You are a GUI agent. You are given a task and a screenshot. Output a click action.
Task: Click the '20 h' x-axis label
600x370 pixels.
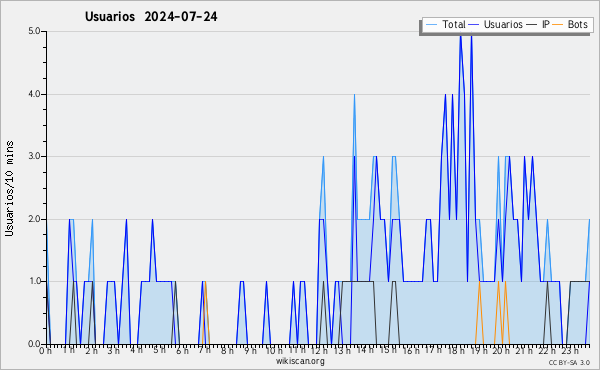click(x=502, y=351)
